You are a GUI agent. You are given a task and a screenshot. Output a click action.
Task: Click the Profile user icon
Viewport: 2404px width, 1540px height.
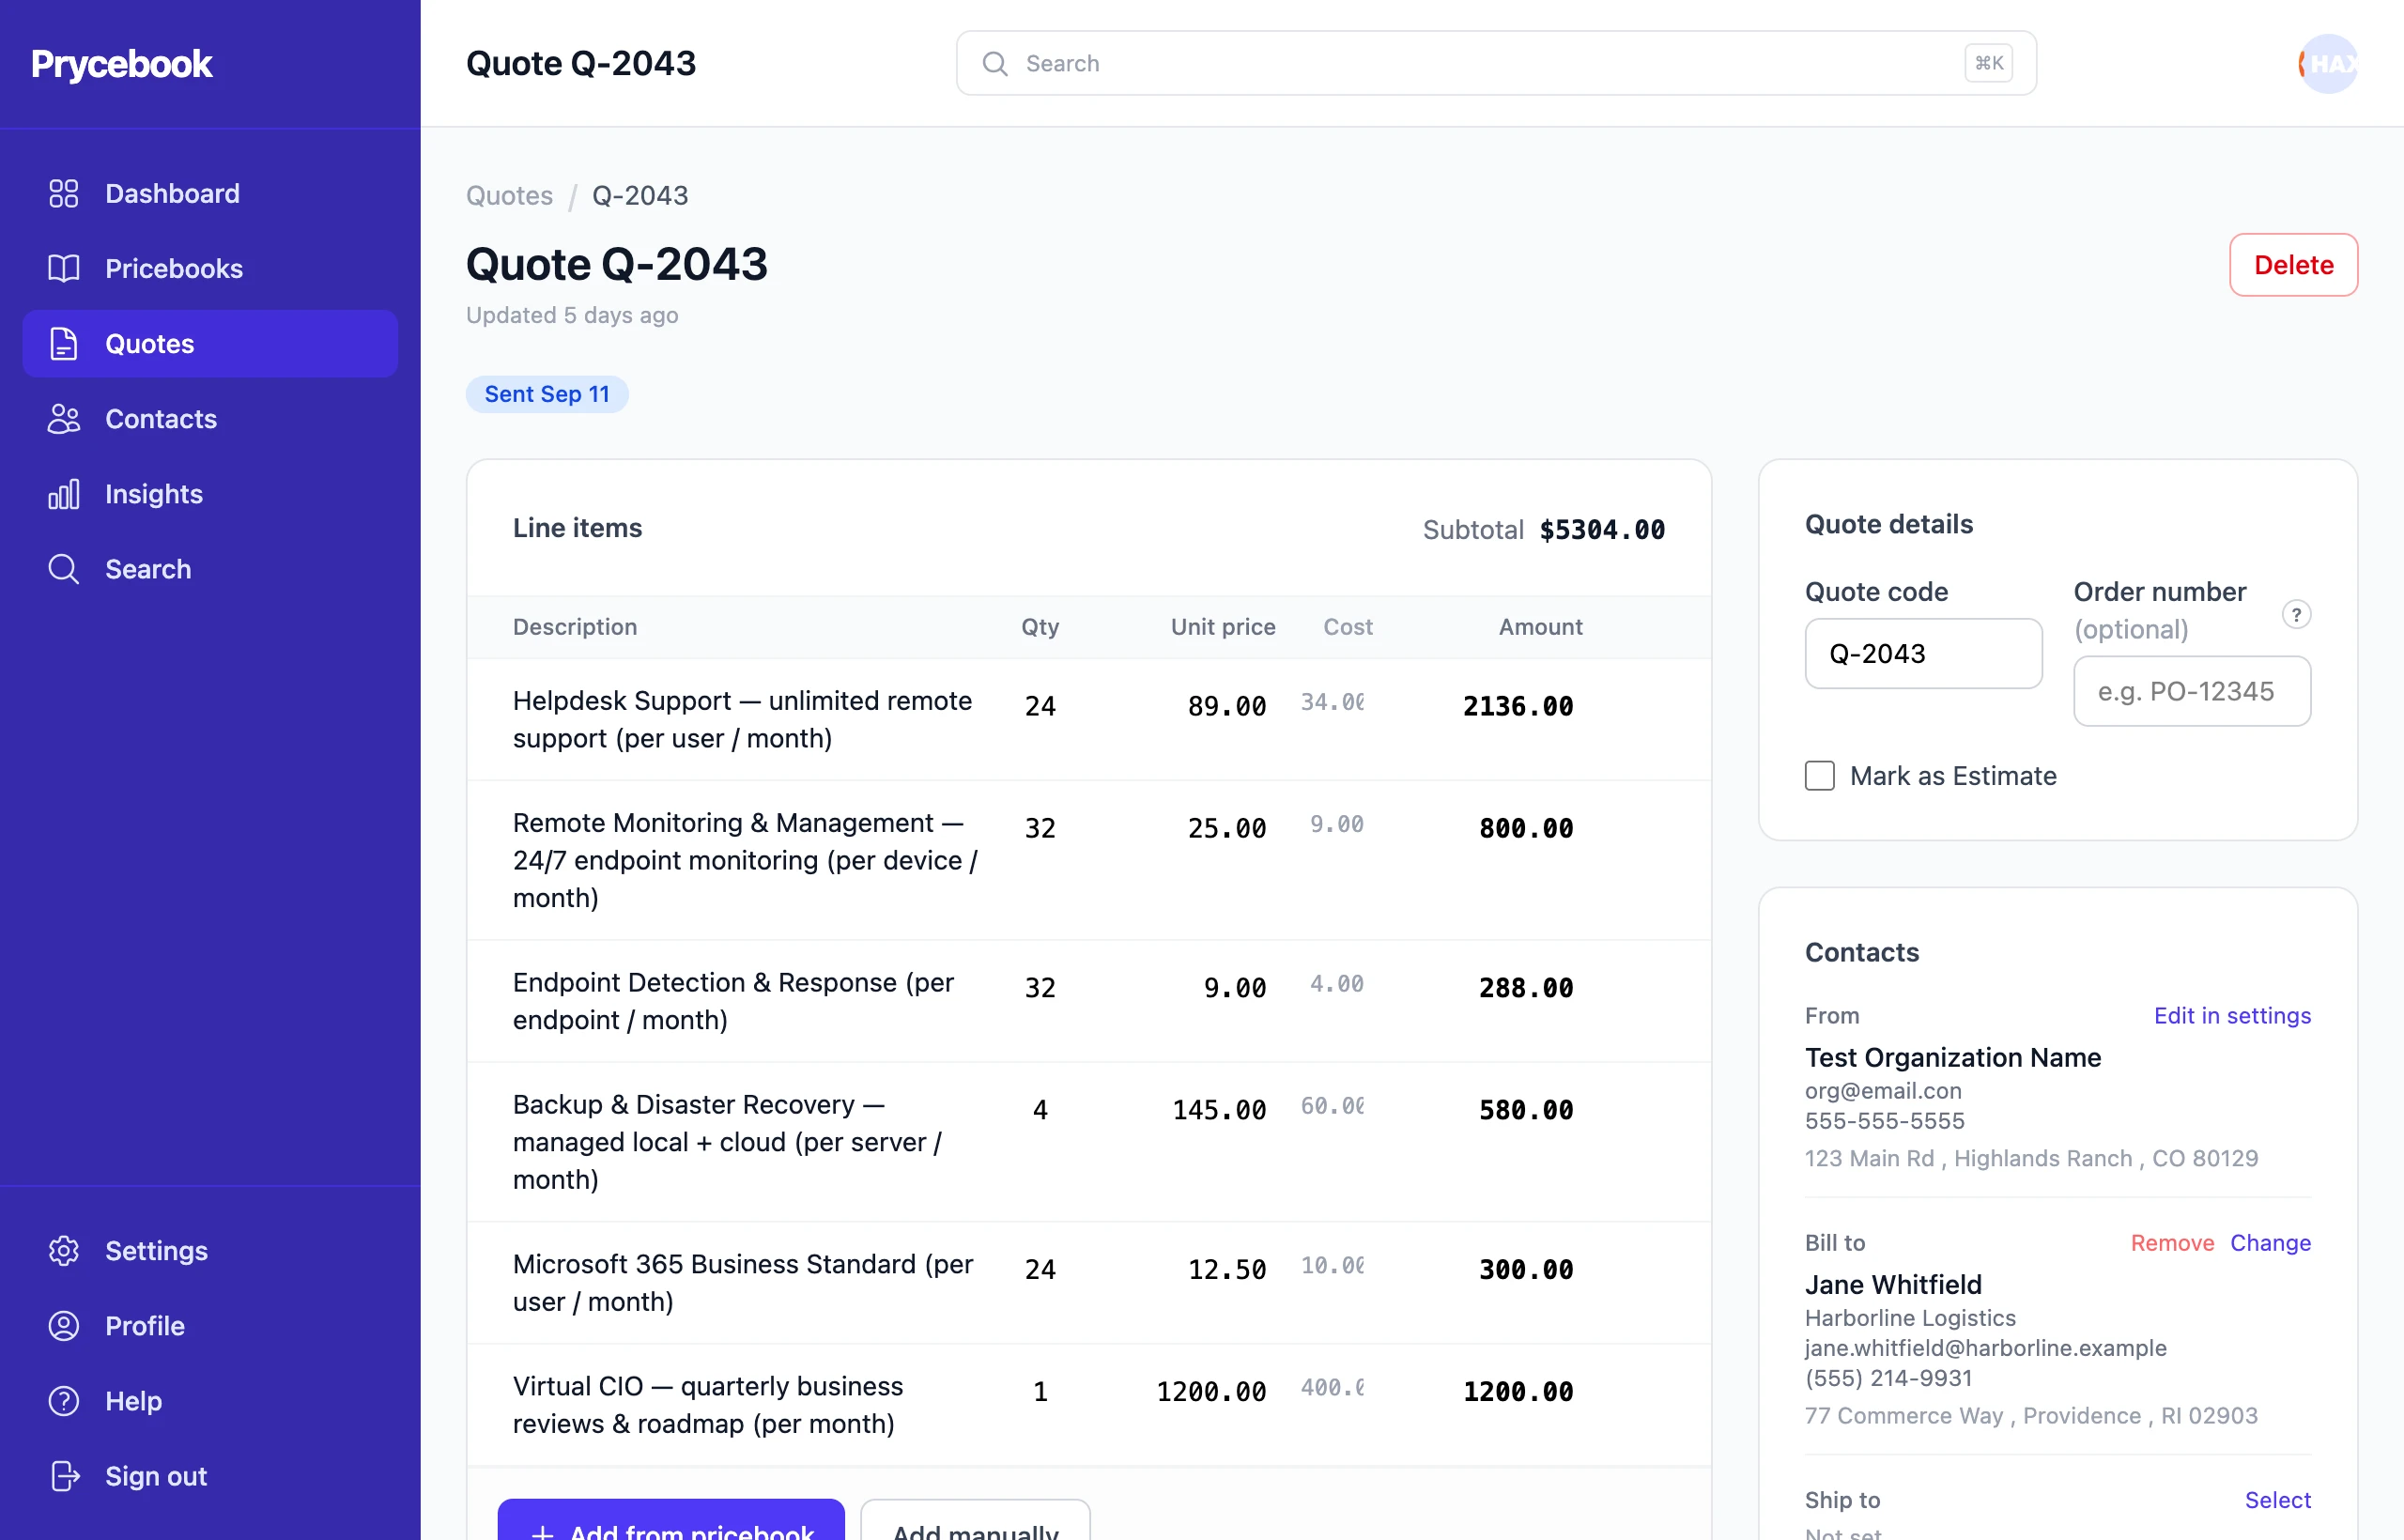click(64, 1325)
